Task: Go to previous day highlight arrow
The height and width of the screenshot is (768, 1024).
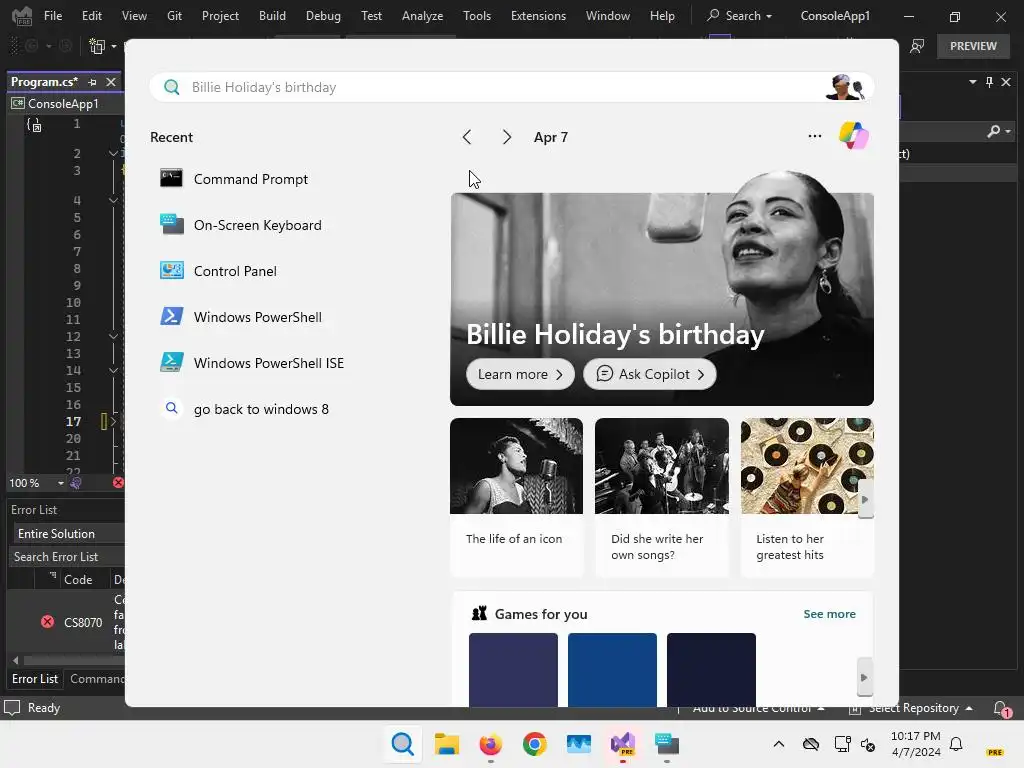Action: click(x=467, y=137)
